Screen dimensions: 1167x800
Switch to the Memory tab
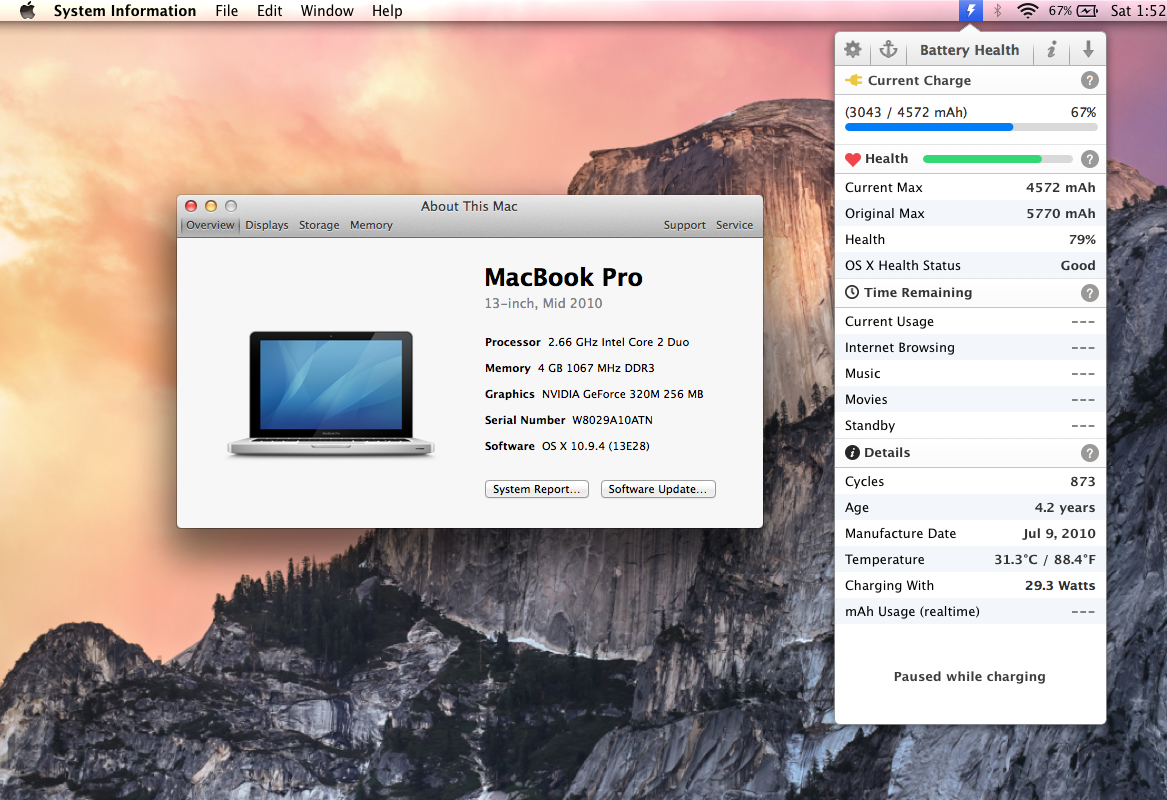click(371, 225)
